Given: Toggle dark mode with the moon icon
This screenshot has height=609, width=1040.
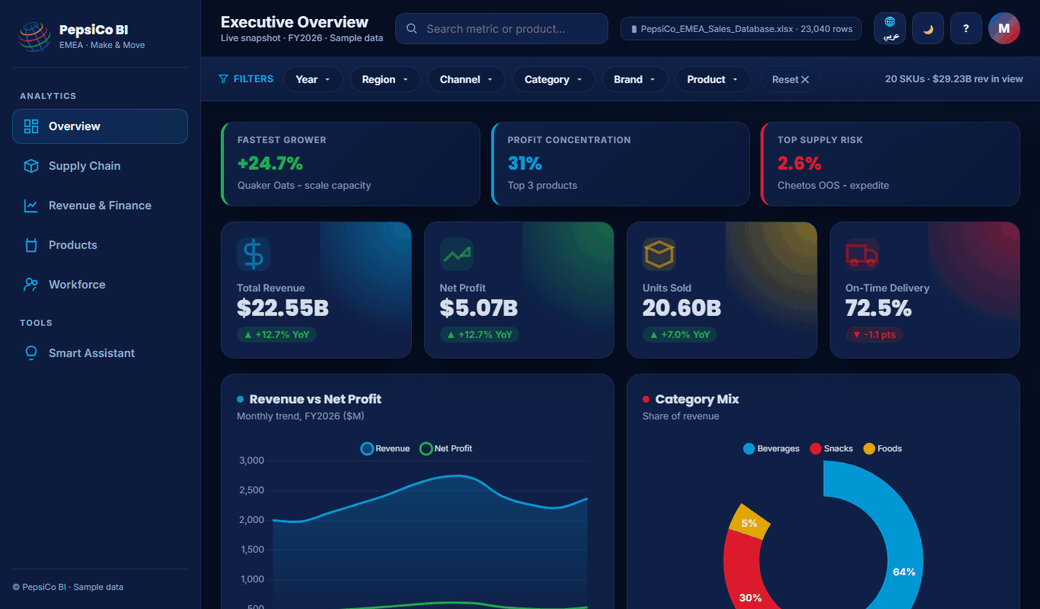Looking at the screenshot, I should pos(928,29).
